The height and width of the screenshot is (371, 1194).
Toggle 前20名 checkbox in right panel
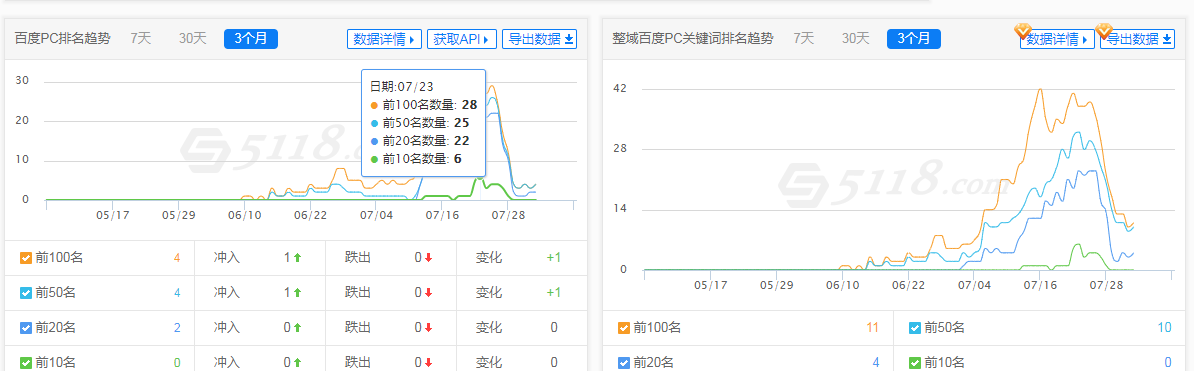click(x=624, y=363)
